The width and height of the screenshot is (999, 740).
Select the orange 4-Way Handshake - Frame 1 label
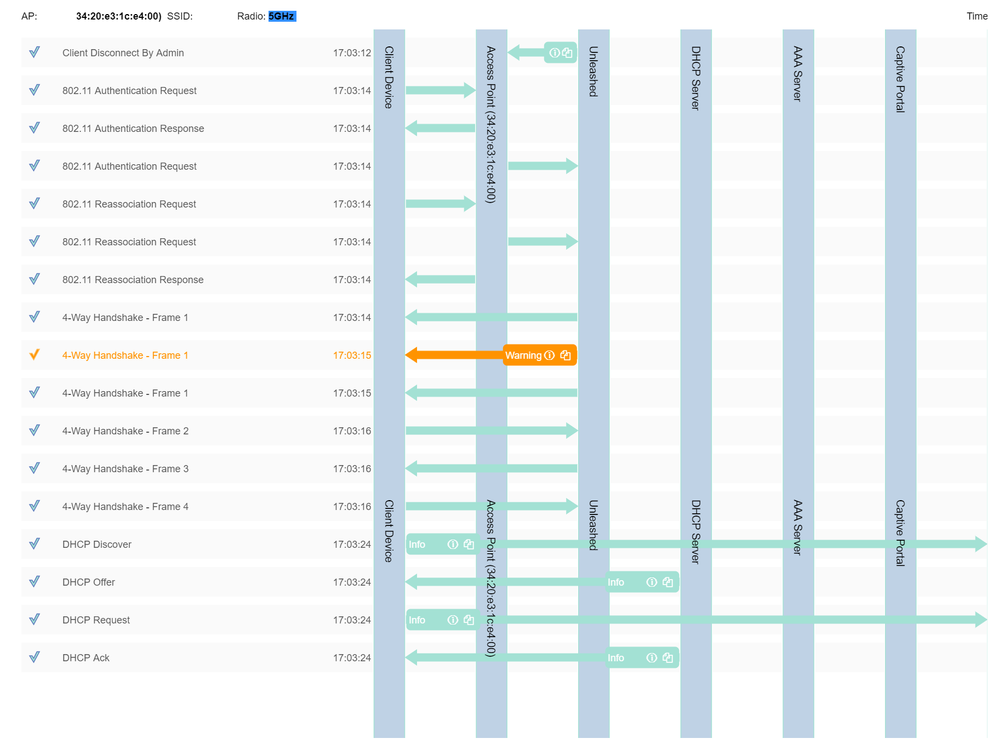(125, 356)
